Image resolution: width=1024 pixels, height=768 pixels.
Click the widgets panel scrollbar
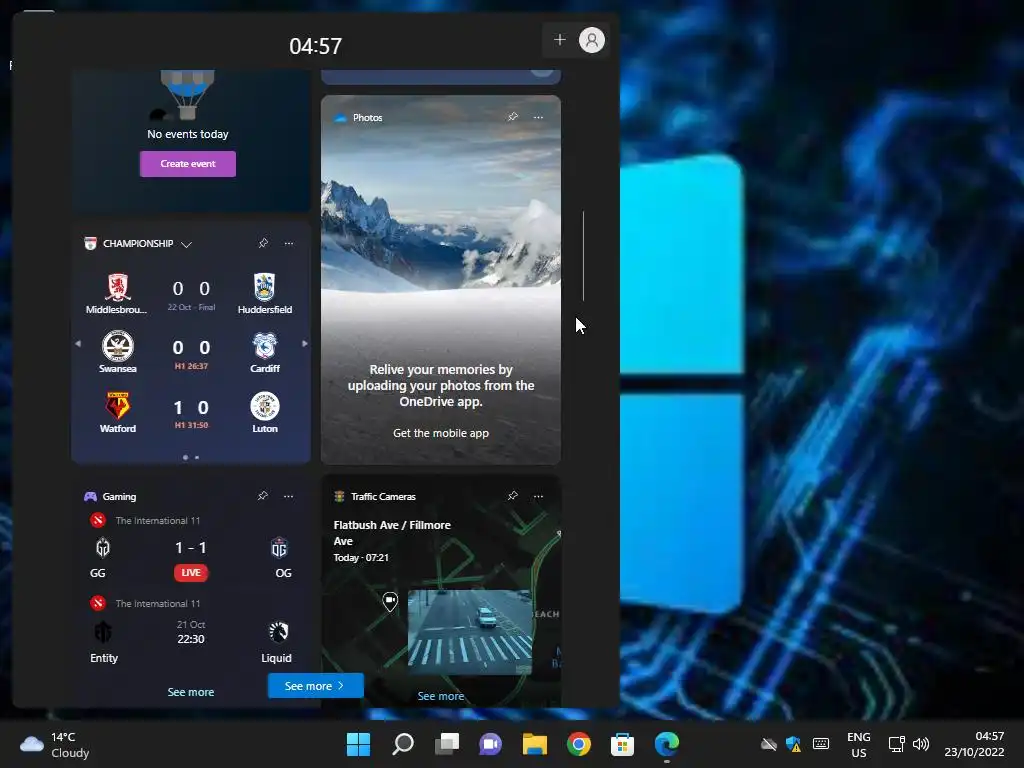tap(583, 256)
